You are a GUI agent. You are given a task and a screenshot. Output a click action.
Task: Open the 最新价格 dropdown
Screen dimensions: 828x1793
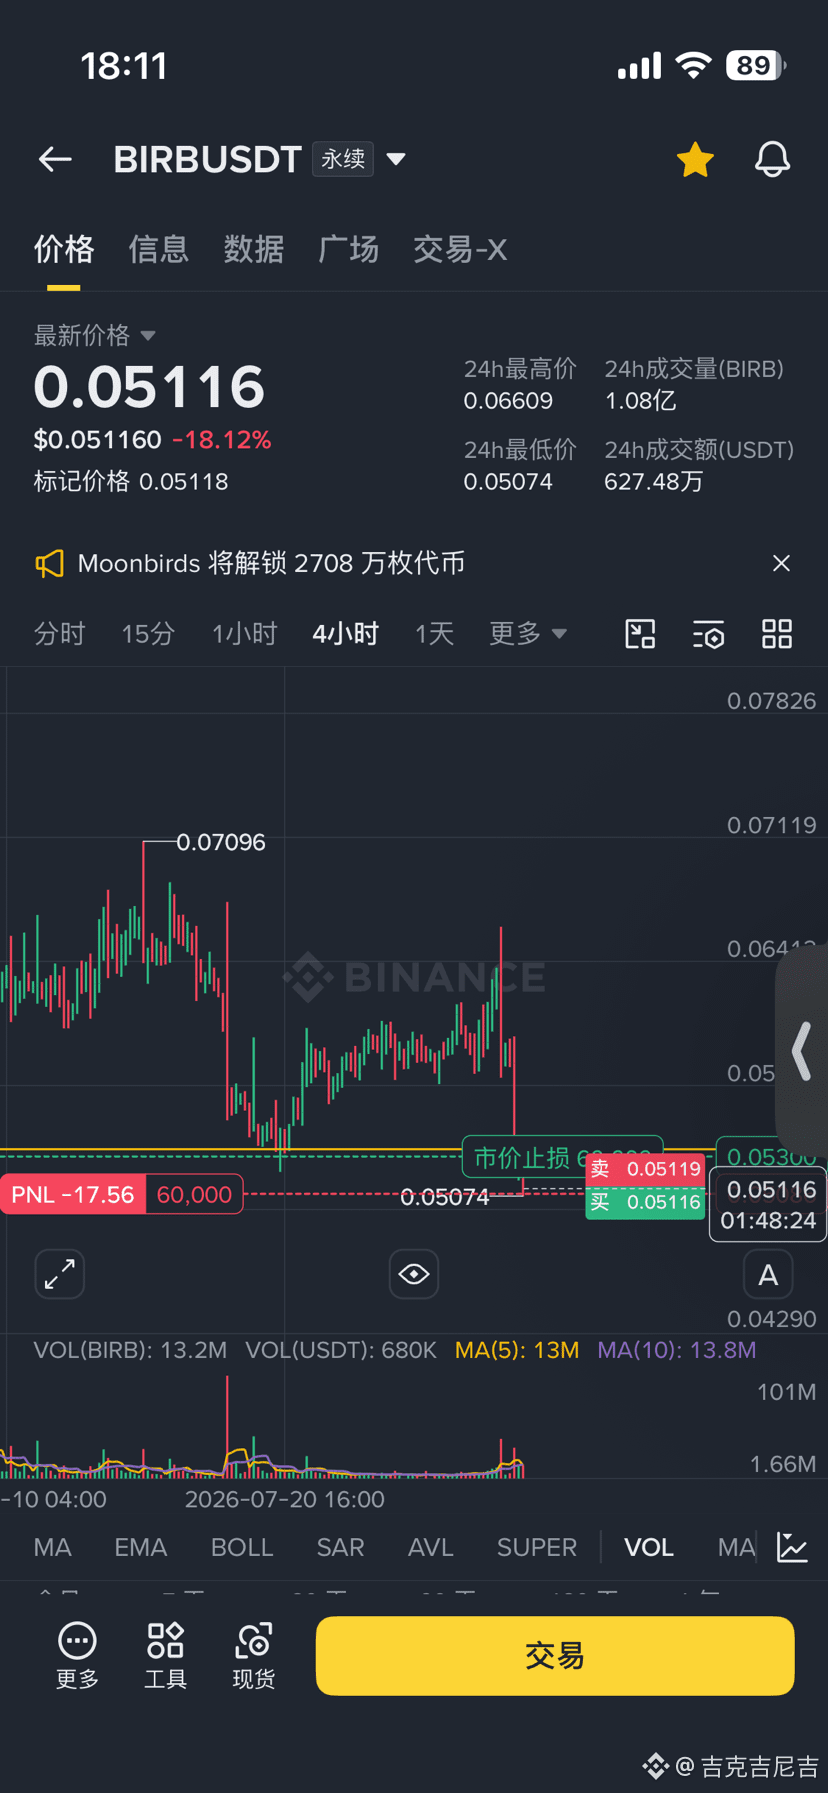click(95, 335)
